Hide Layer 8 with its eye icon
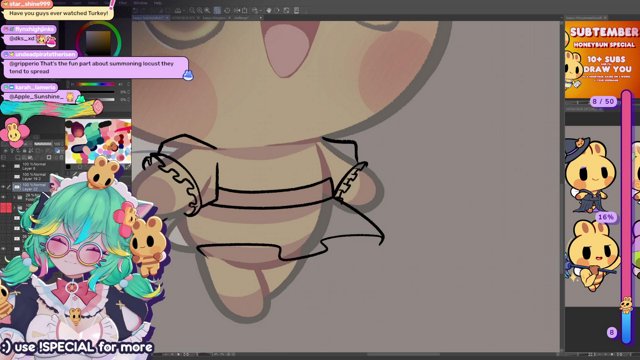This screenshot has width=640, height=360. [4, 166]
